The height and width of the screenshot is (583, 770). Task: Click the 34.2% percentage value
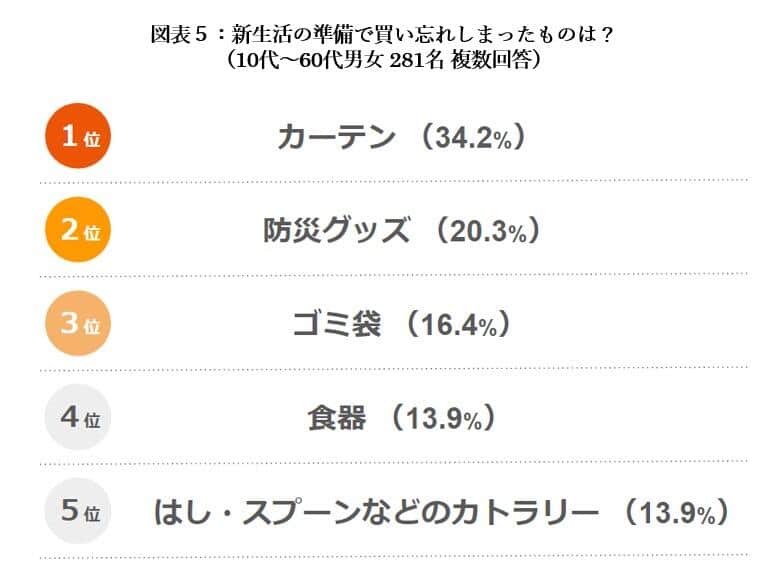point(472,138)
